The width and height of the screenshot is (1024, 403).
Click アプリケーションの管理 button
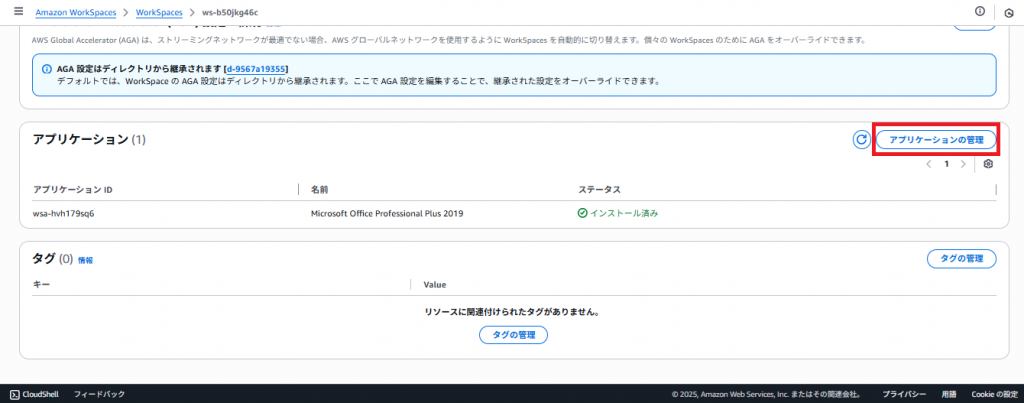coord(936,140)
